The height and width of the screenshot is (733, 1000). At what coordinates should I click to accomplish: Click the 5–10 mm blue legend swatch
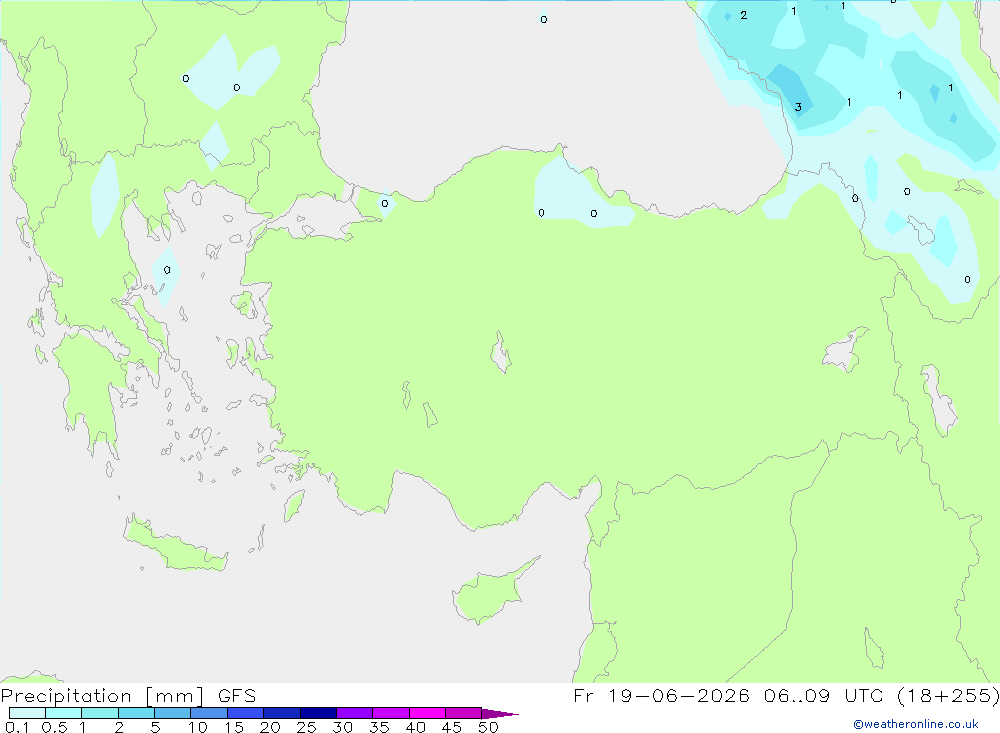tap(172, 713)
